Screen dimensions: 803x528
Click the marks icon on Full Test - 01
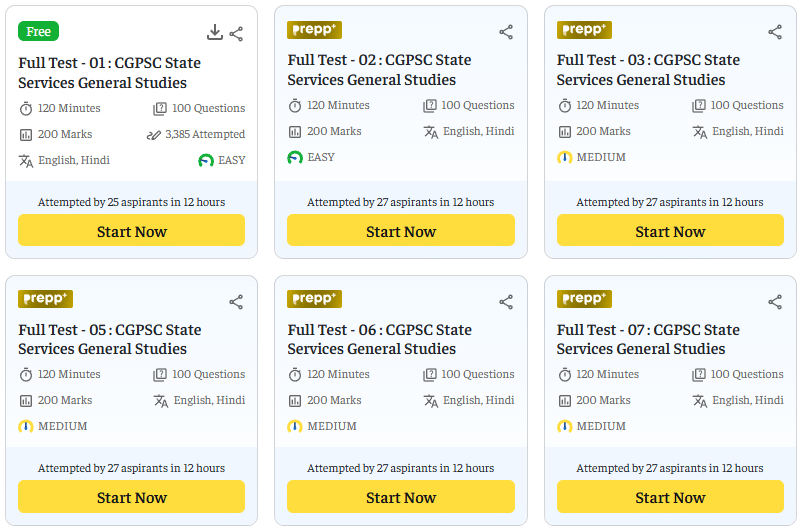pos(26,135)
